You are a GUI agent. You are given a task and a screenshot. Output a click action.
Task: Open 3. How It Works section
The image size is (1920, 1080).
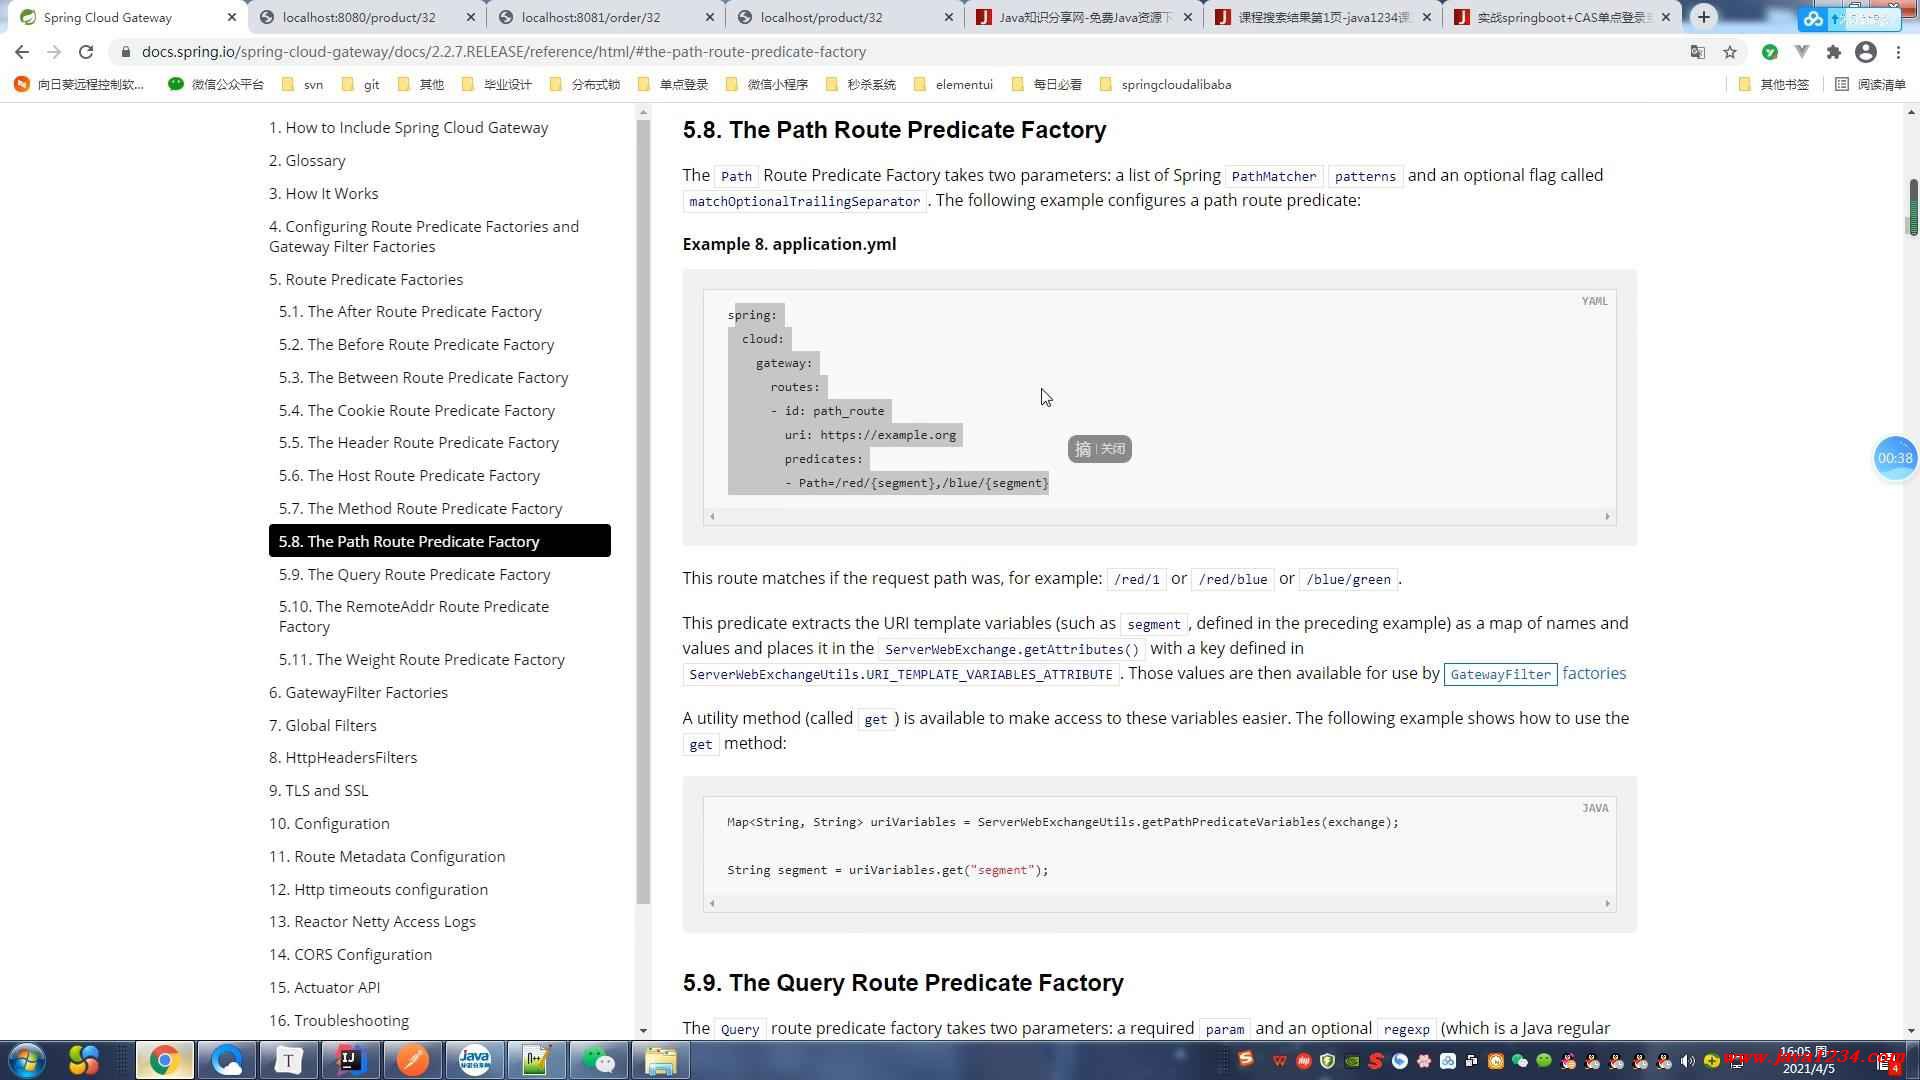tap(323, 193)
